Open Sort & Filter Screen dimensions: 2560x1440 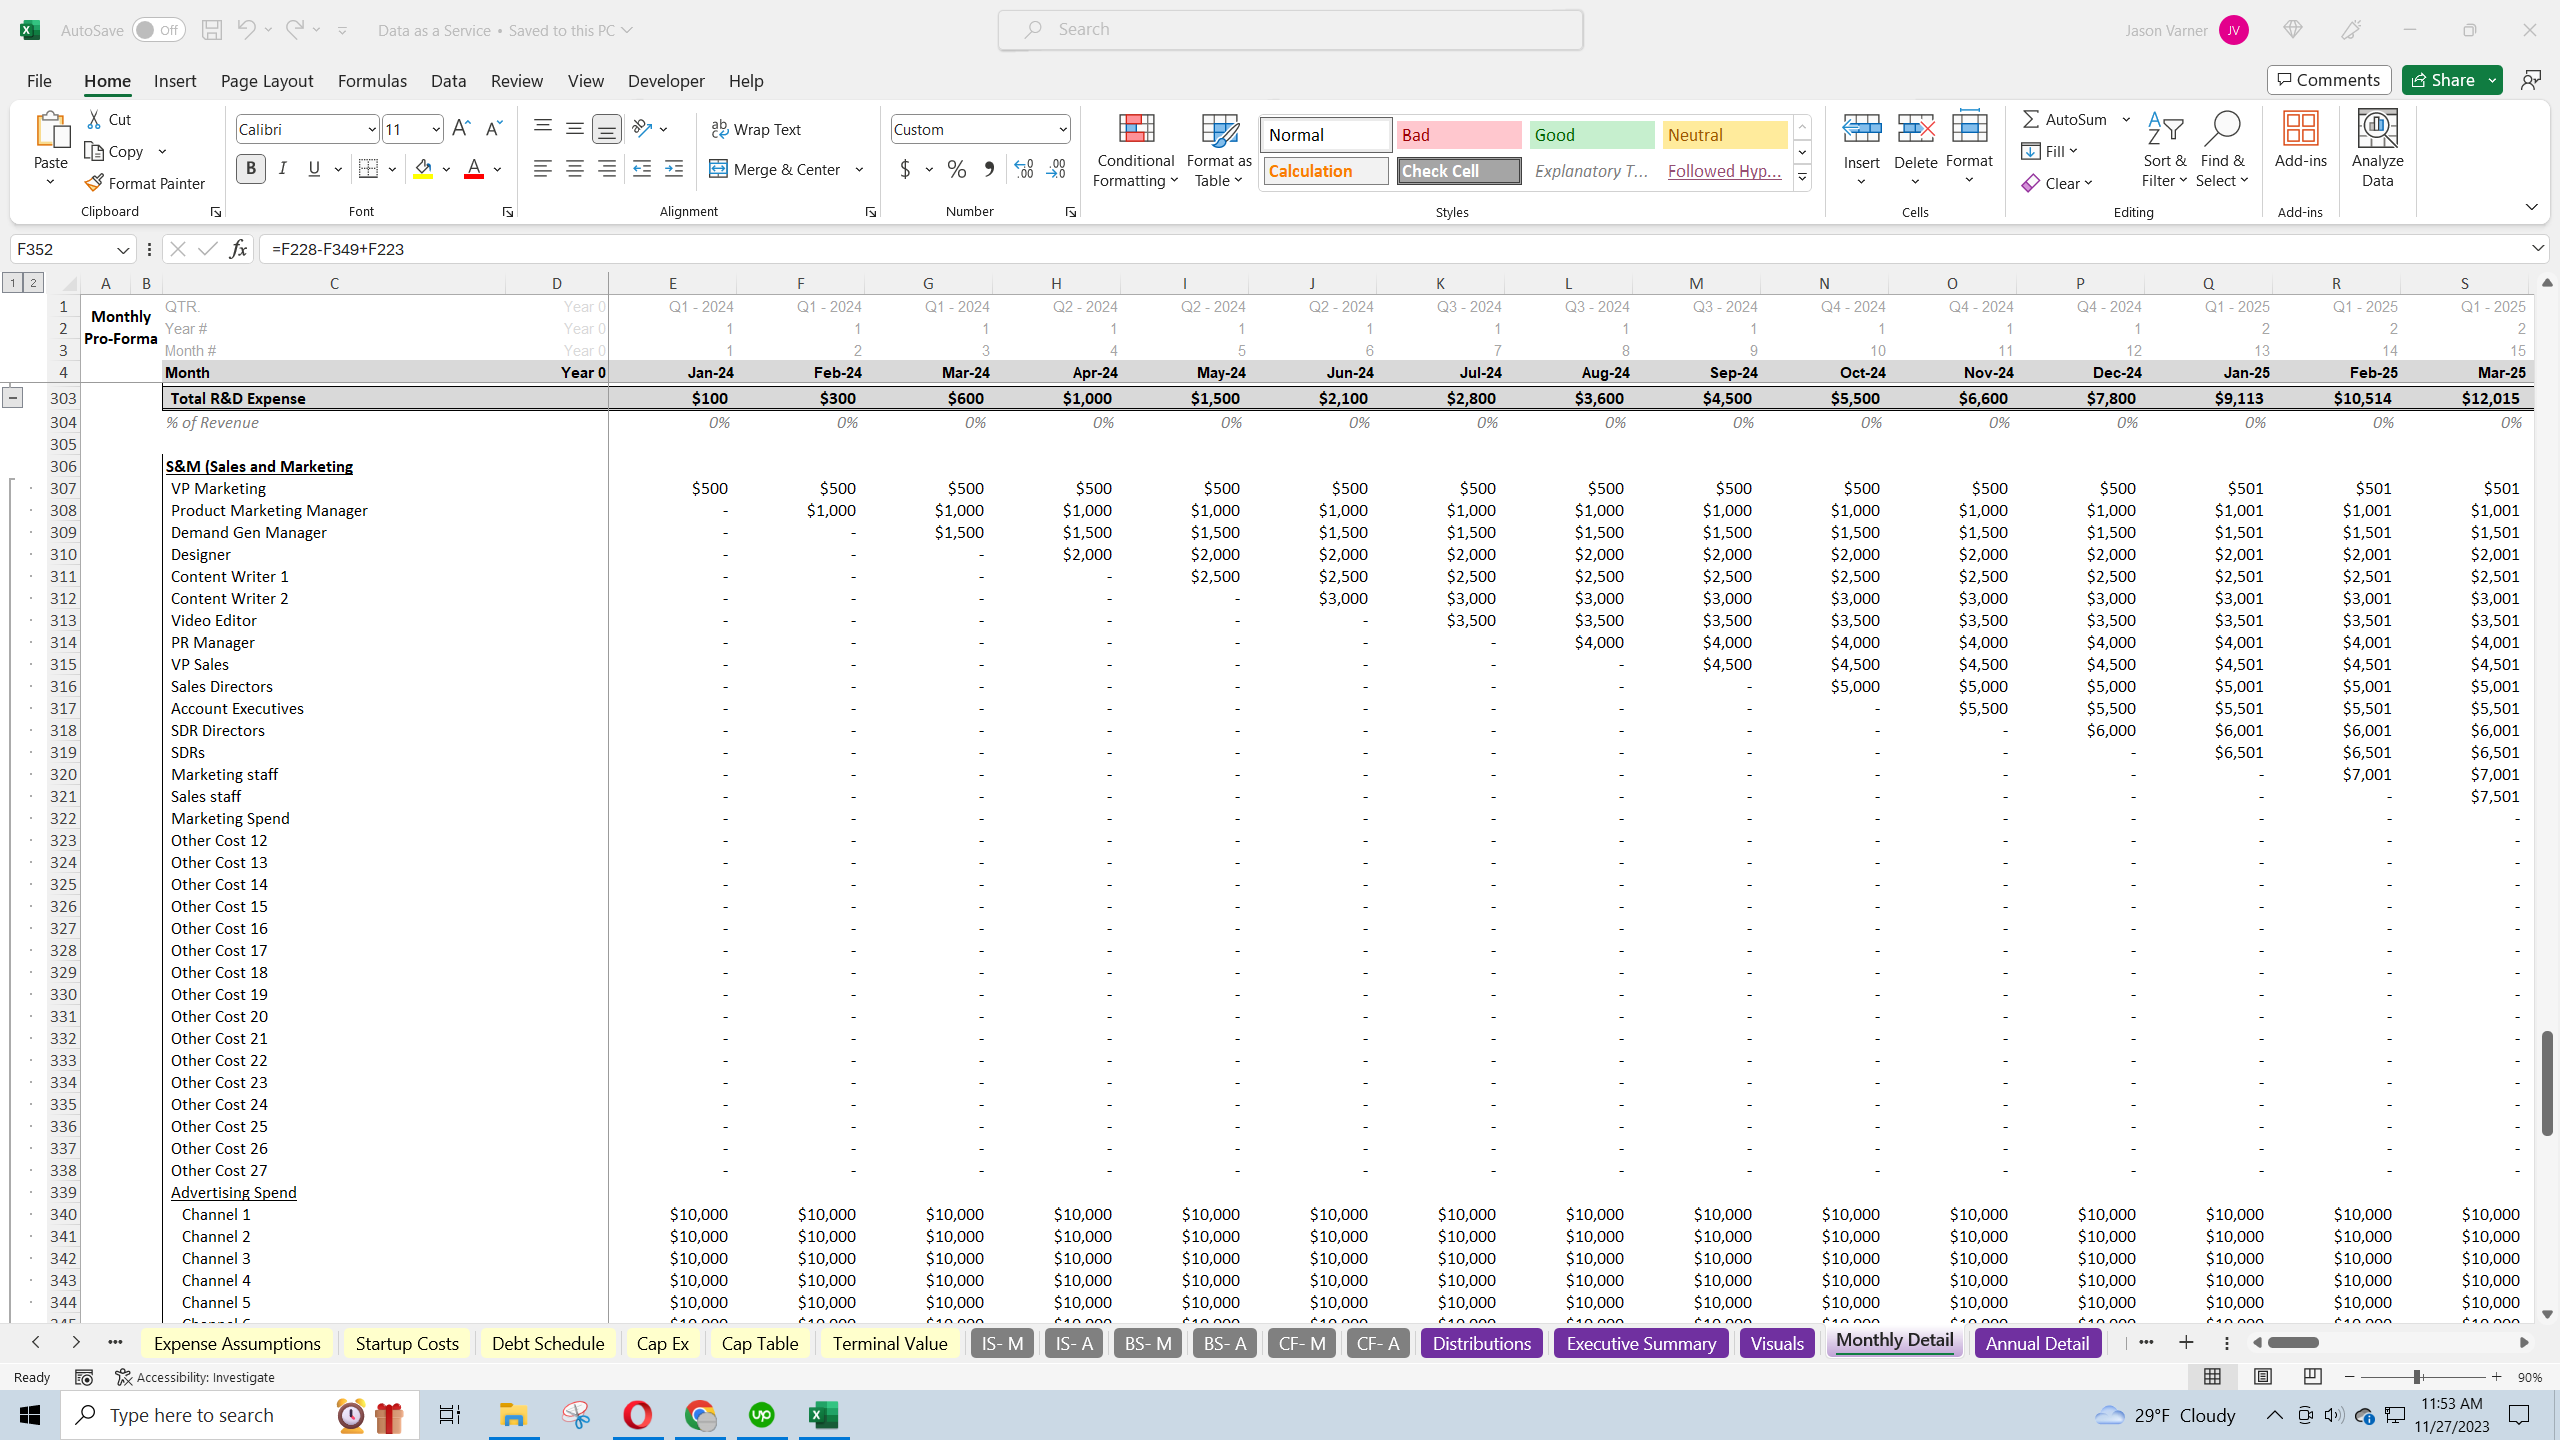pyautogui.click(x=2163, y=148)
